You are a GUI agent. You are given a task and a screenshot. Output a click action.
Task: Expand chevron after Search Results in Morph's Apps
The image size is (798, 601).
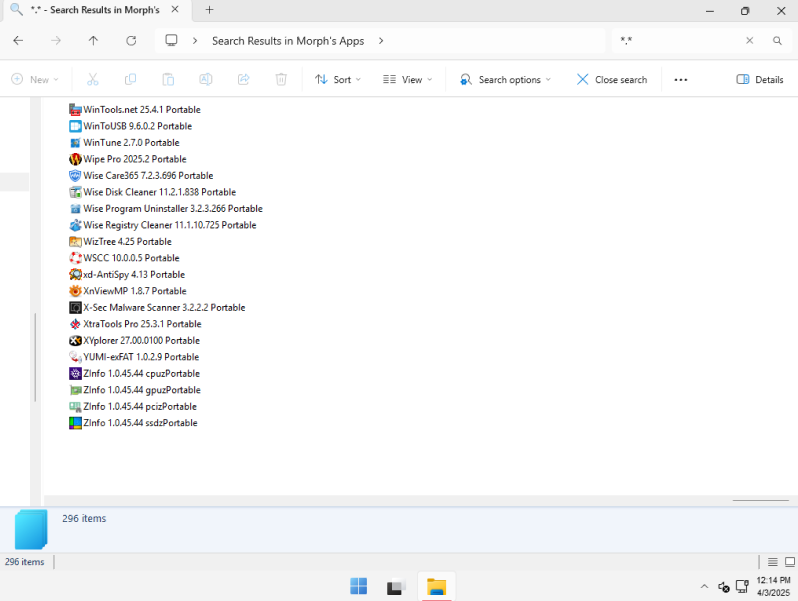coord(381,41)
